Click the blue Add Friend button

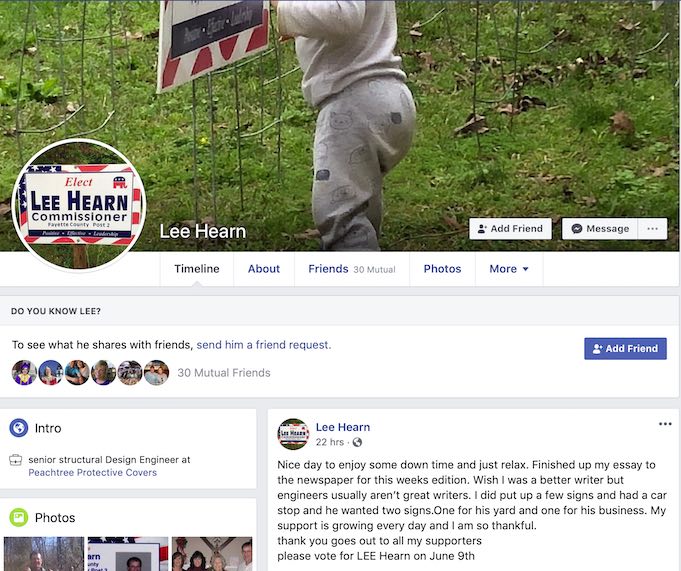[625, 349]
